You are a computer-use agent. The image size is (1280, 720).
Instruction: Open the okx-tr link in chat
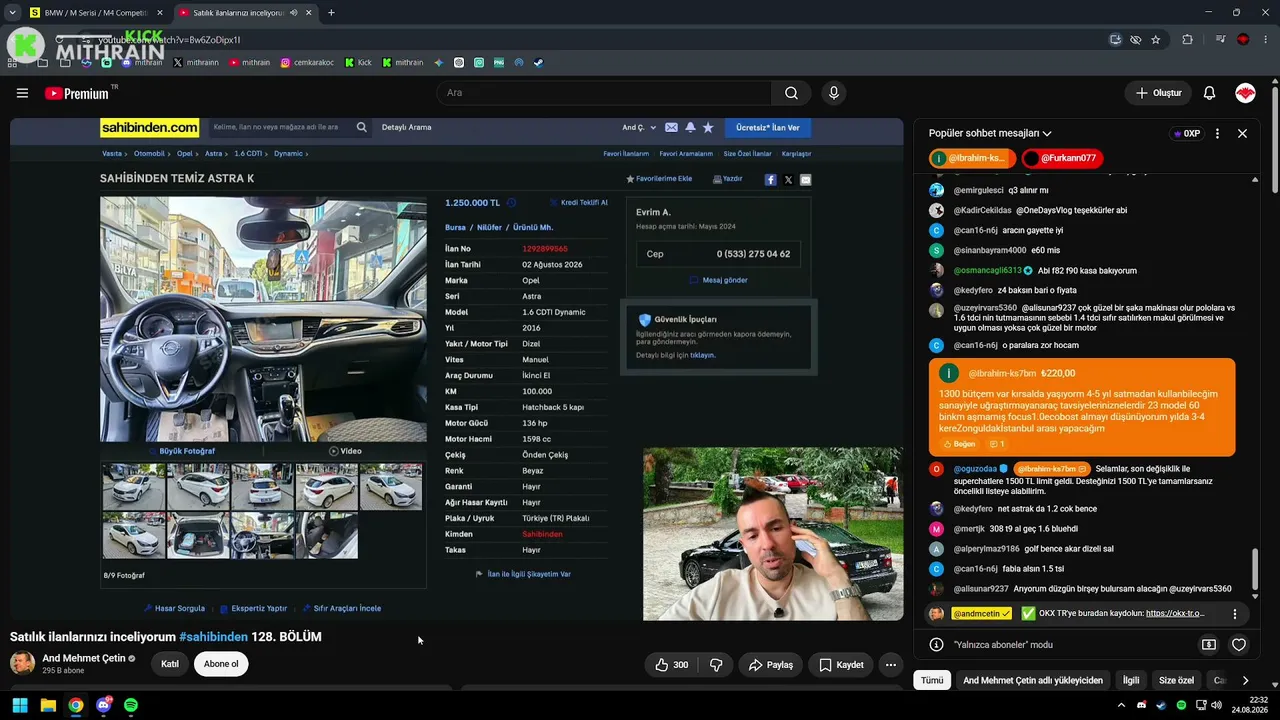click(x=1175, y=613)
